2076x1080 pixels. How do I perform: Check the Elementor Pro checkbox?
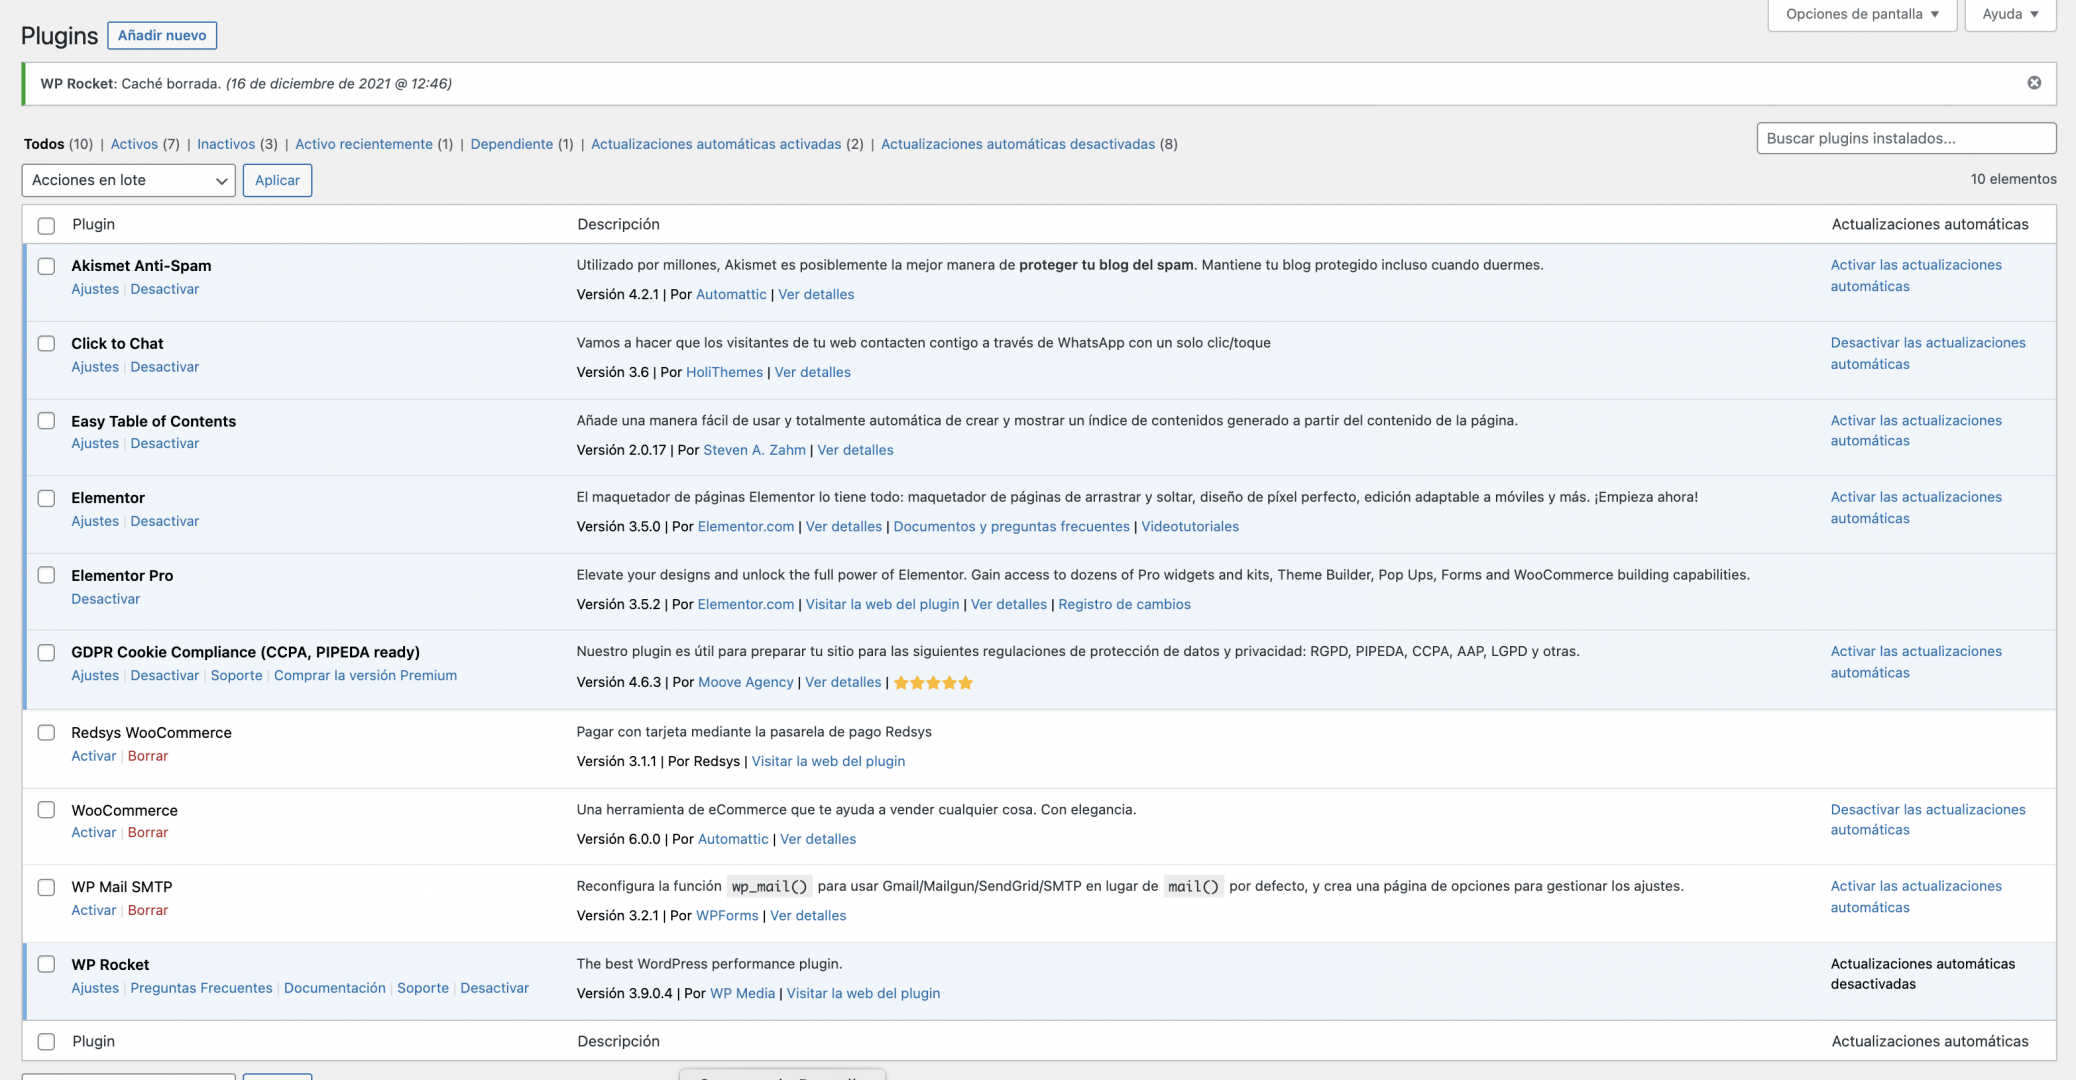pyautogui.click(x=46, y=575)
